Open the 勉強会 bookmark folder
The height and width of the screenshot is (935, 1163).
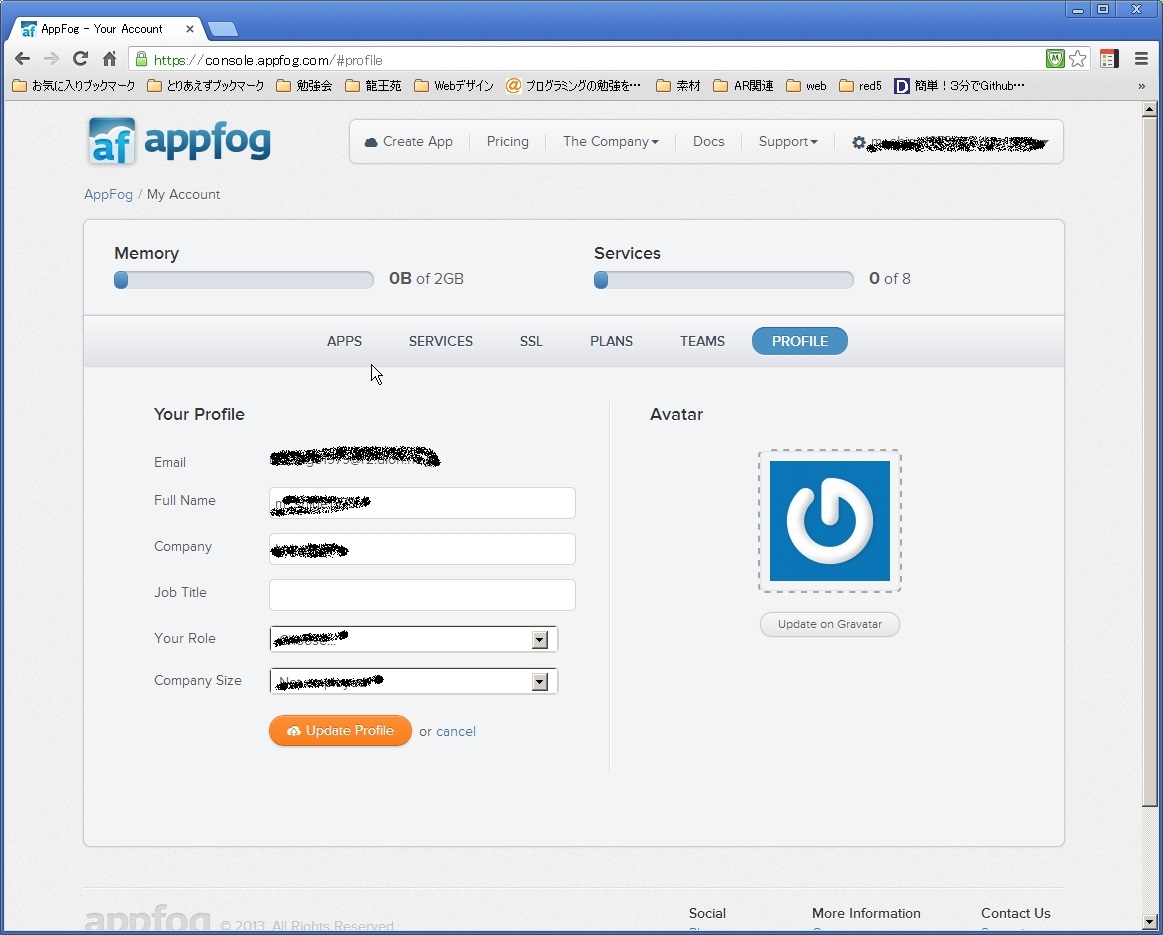coord(304,86)
